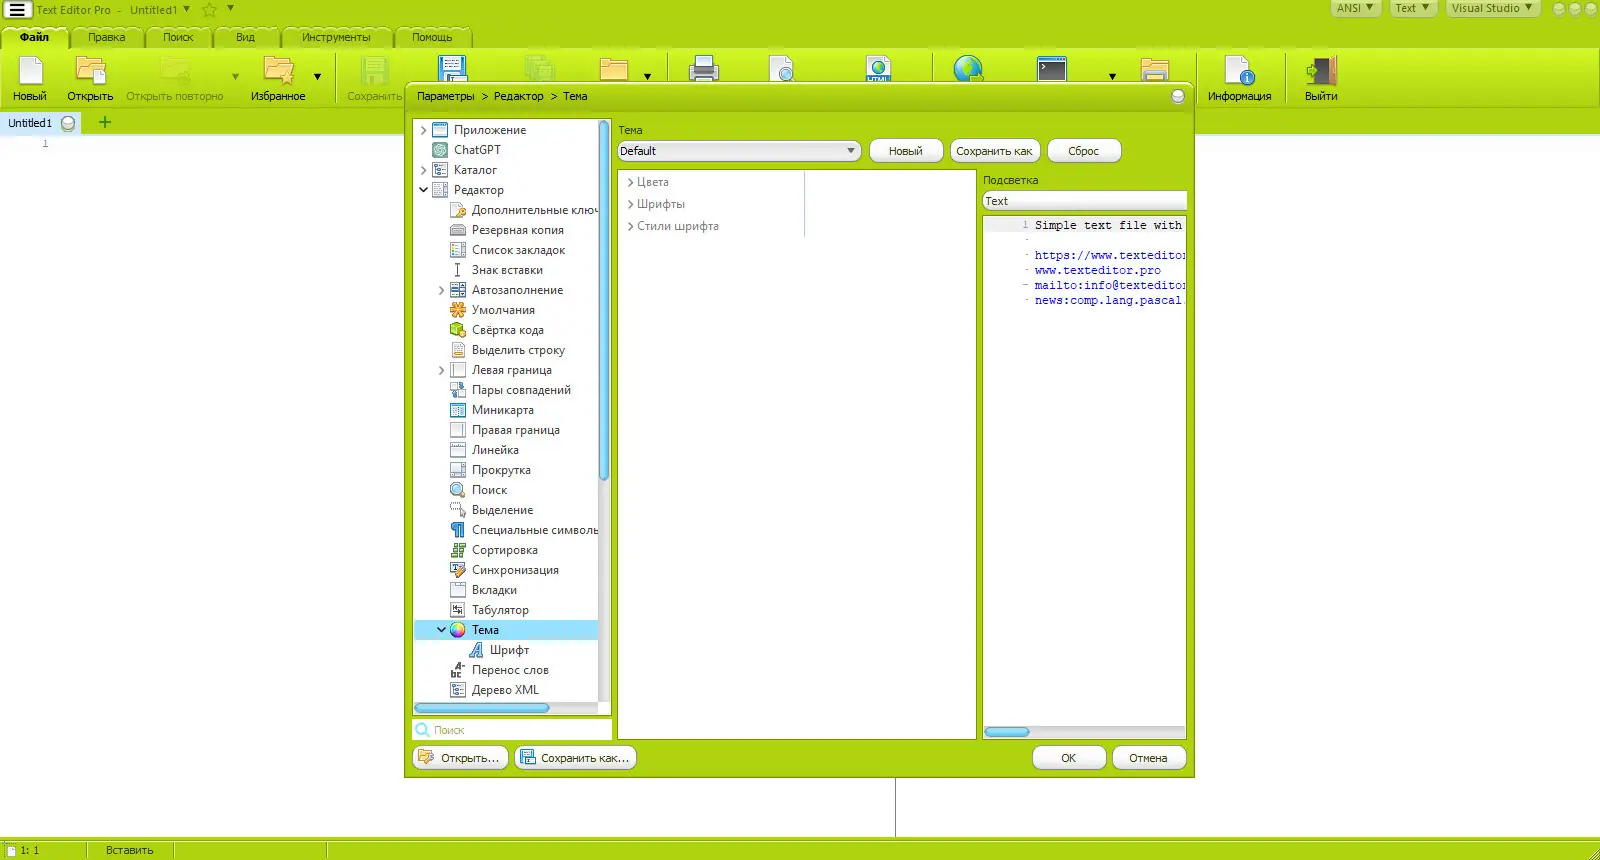
Task: Select Табулятор tree item
Action: coord(500,610)
